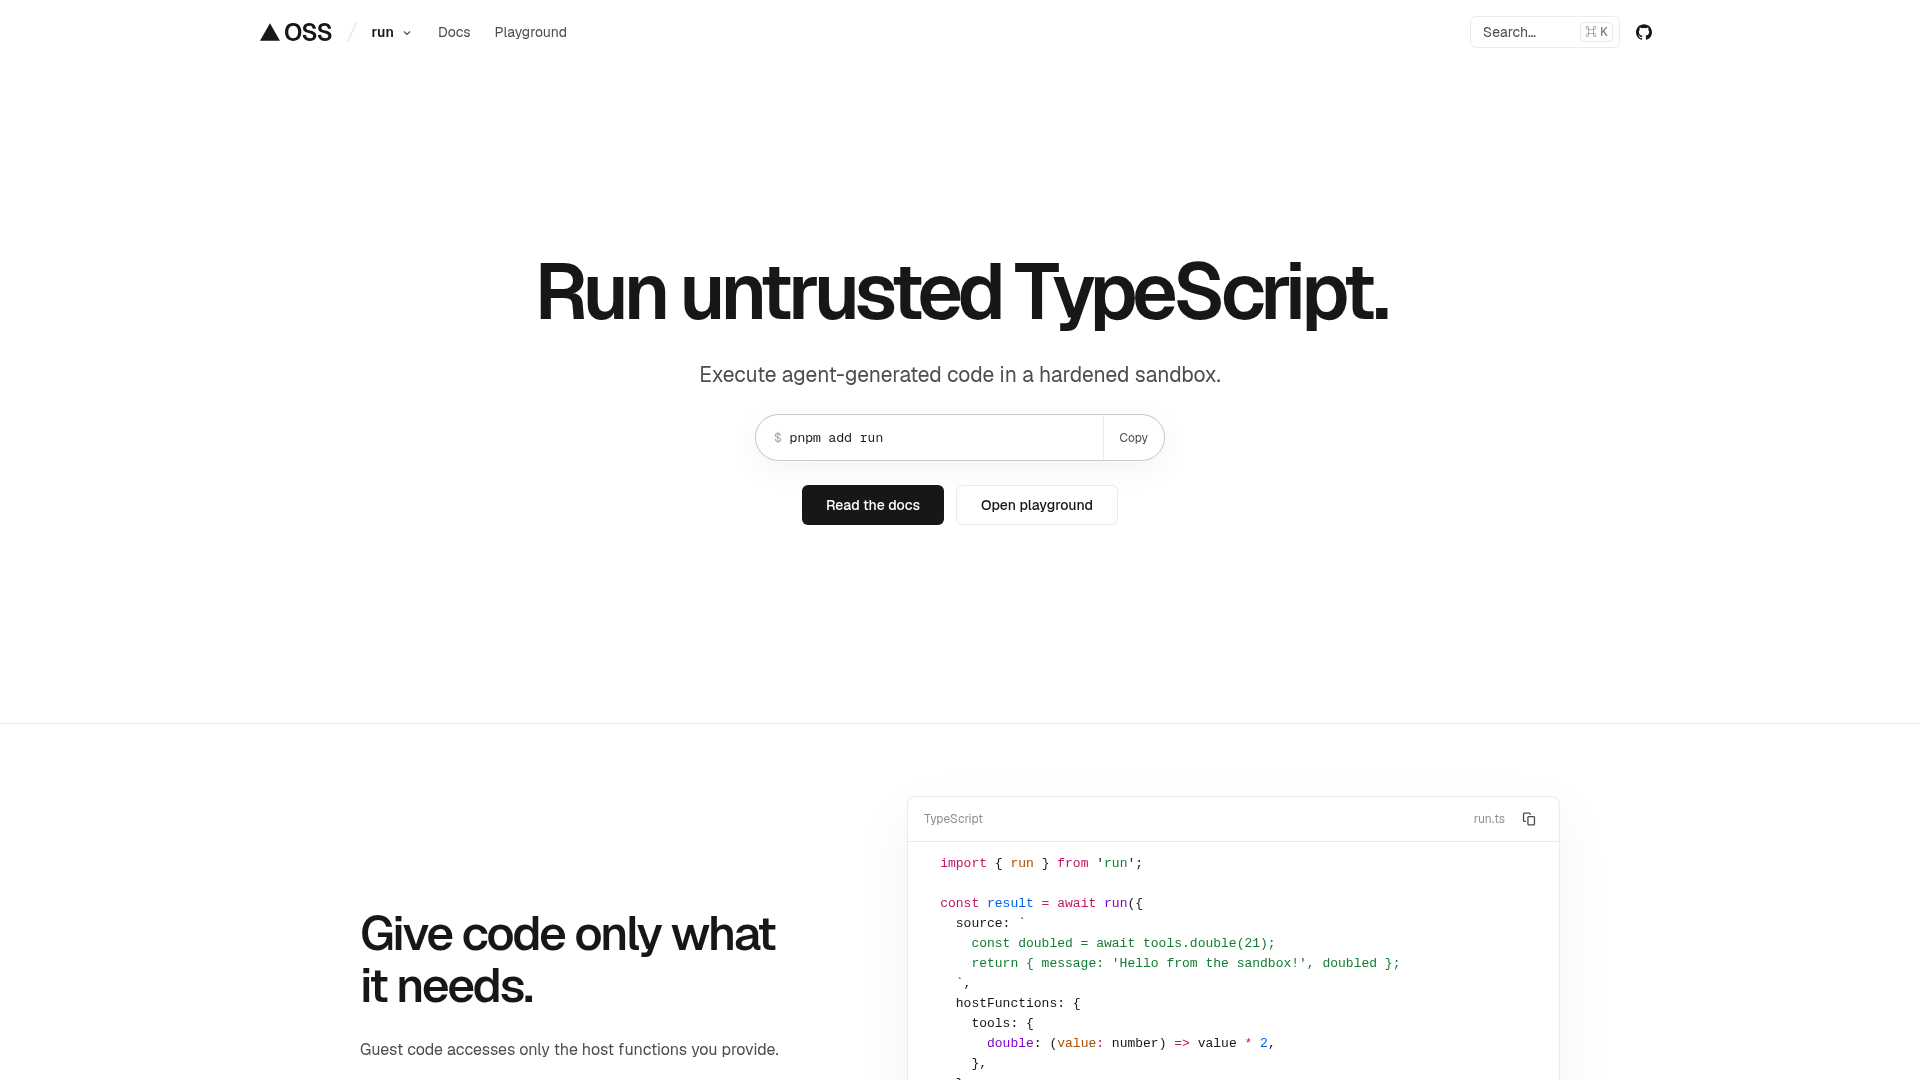
Task: Click the run.ts file name label
Action: tap(1489, 819)
